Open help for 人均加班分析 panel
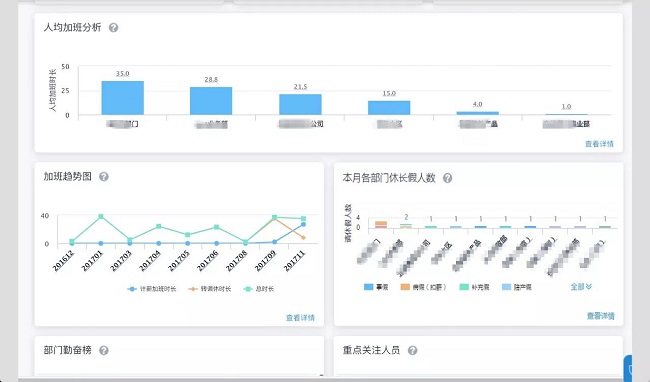Screen dimensions: 650x382 (x=113, y=28)
